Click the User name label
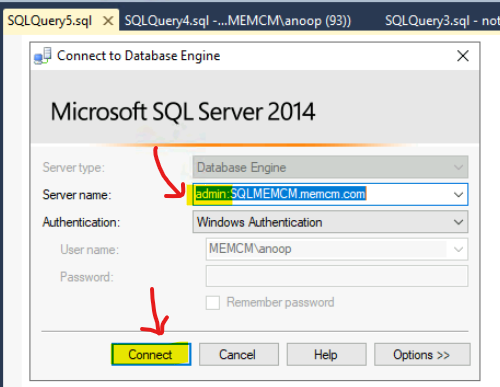Image resolution: width=500 pixels, height=387 pixels. coord(89,250)
